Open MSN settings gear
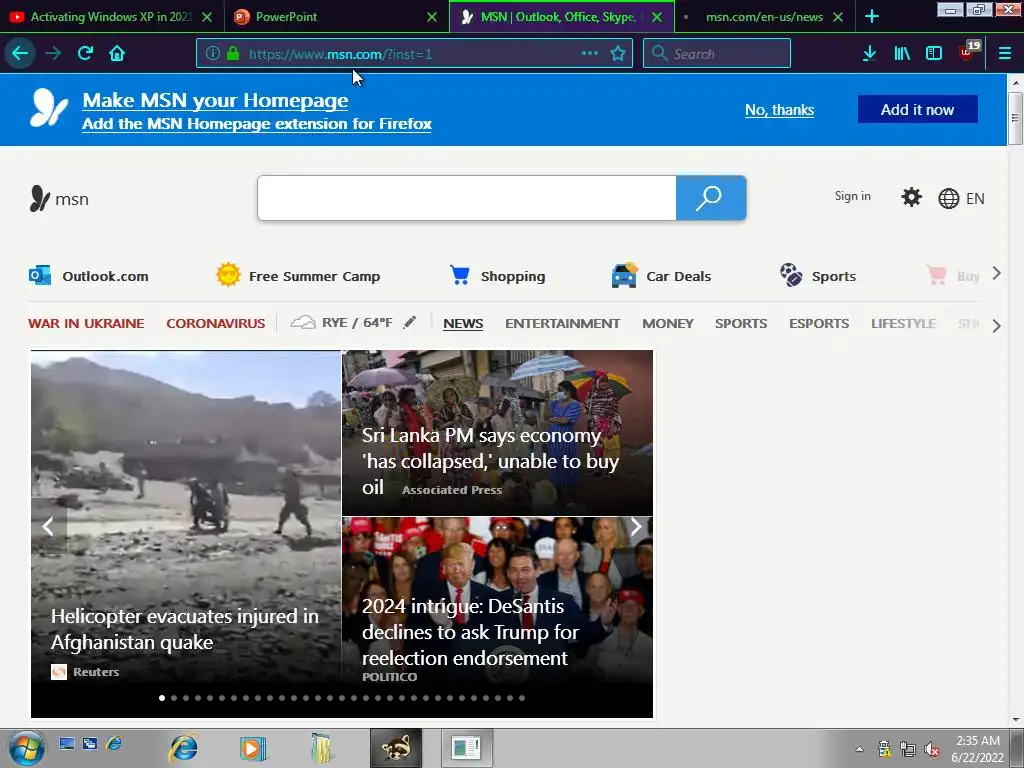This screenshot has width=1024, height=768. tap(911, 197)
